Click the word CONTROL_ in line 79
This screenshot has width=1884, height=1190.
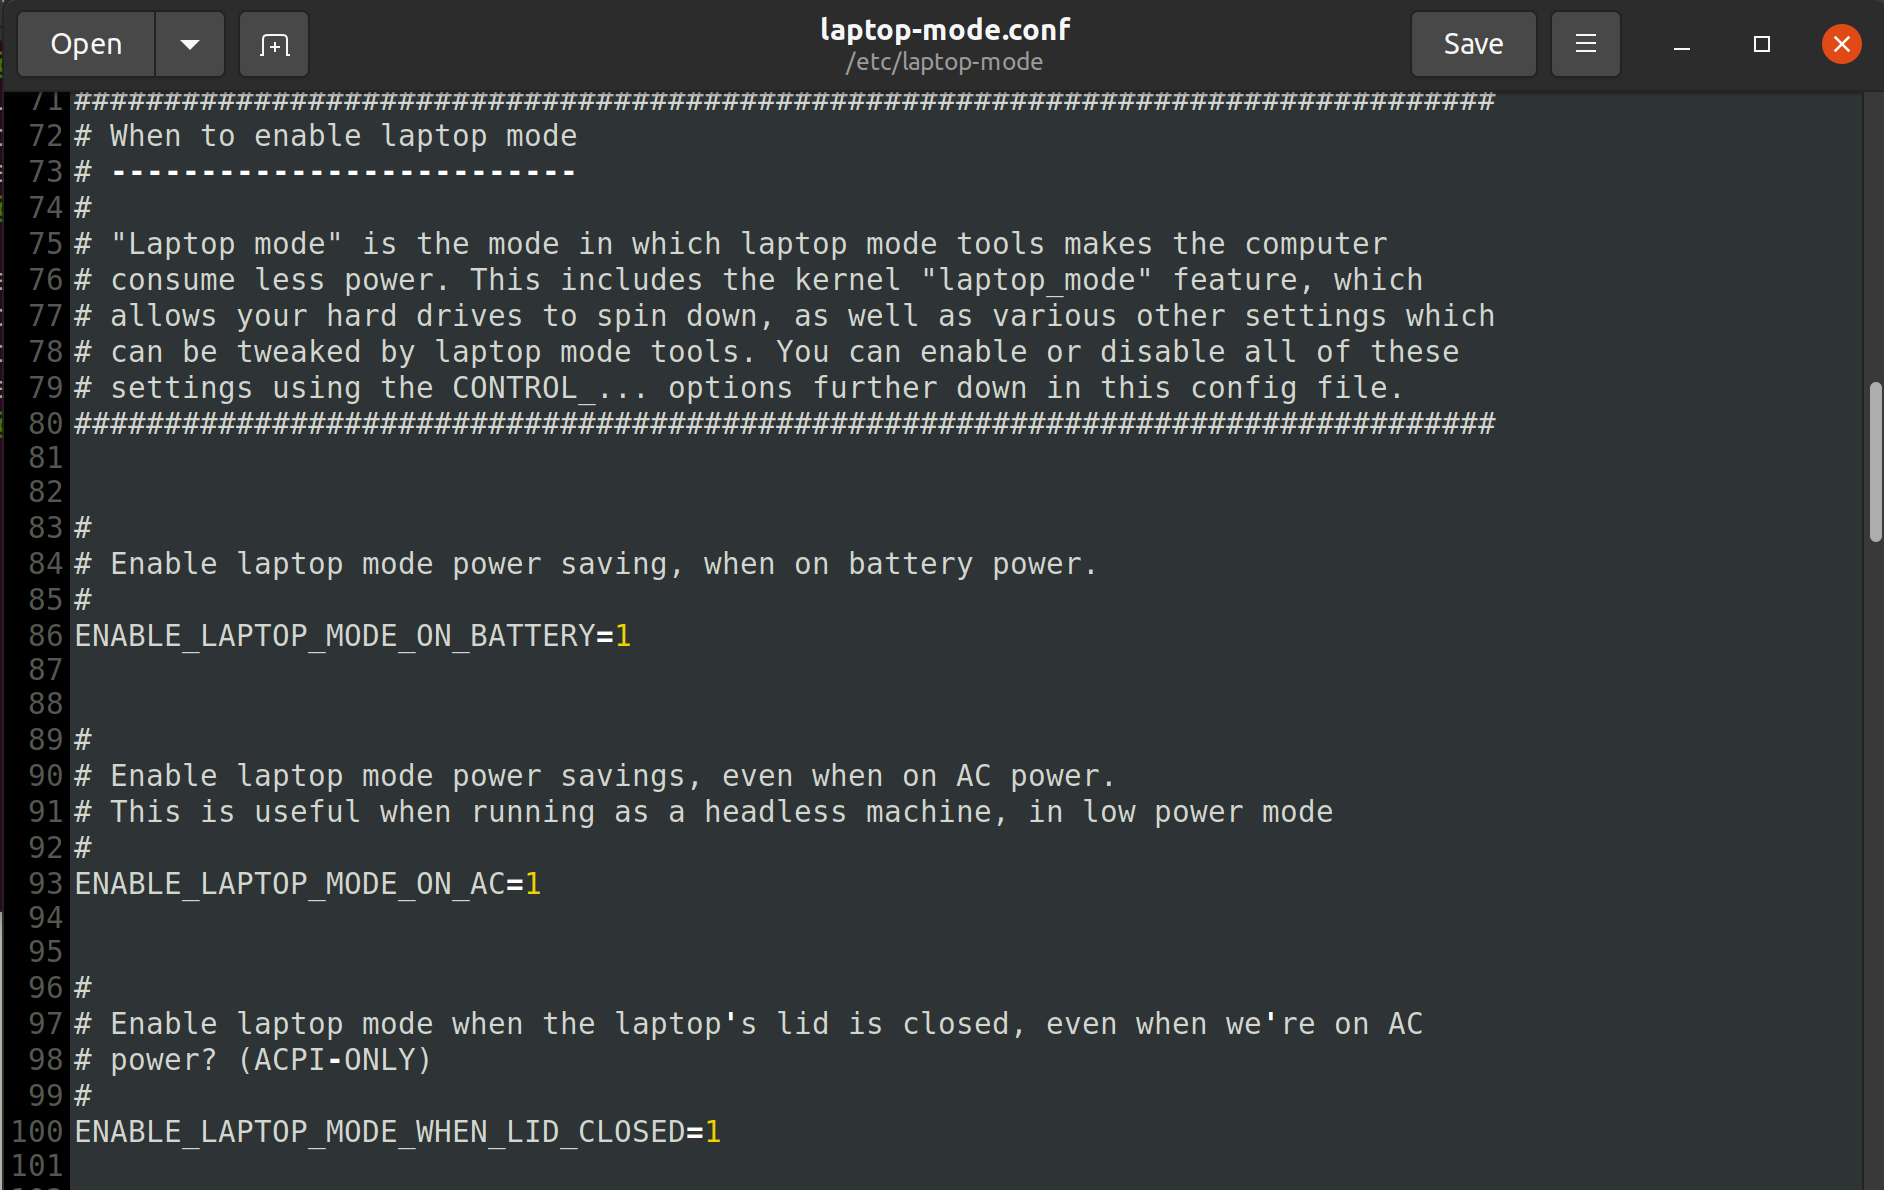[524, 388]
